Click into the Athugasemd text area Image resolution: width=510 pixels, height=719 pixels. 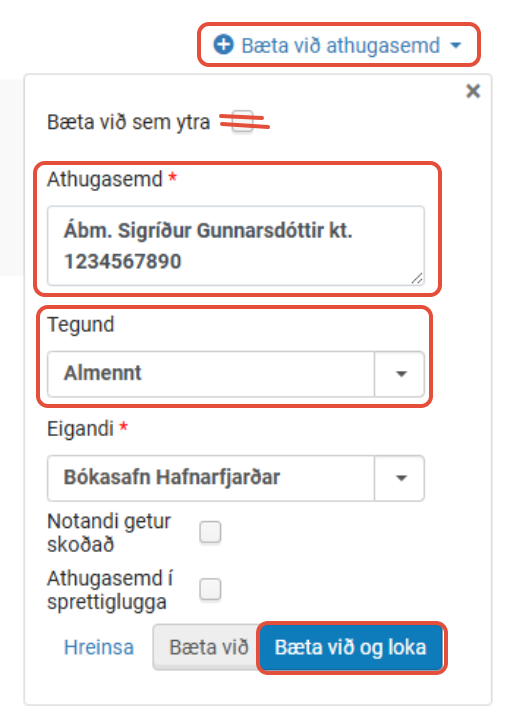[236, 246]
